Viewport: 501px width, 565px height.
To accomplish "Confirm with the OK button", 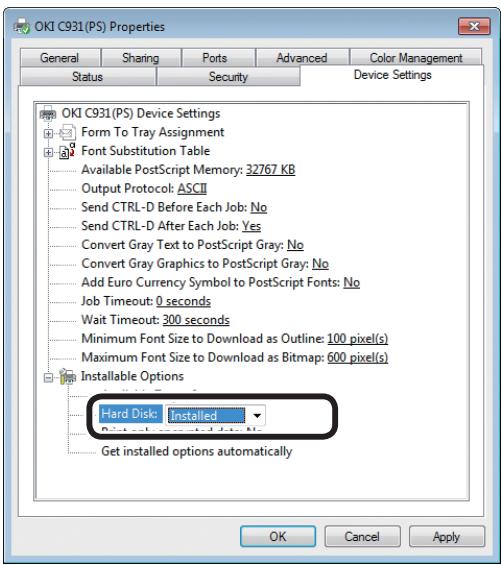I will (278, 536).
